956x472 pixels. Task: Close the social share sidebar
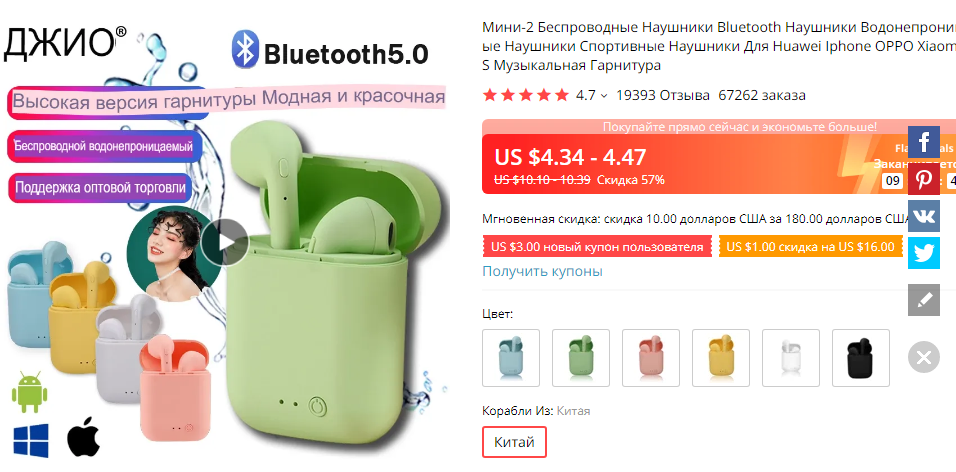click(x=924, y=357)
